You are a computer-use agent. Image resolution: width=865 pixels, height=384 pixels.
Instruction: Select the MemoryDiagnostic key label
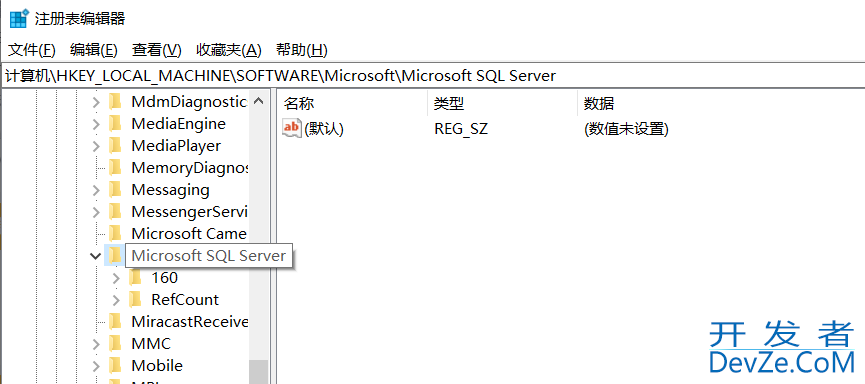tap(190, 167)
